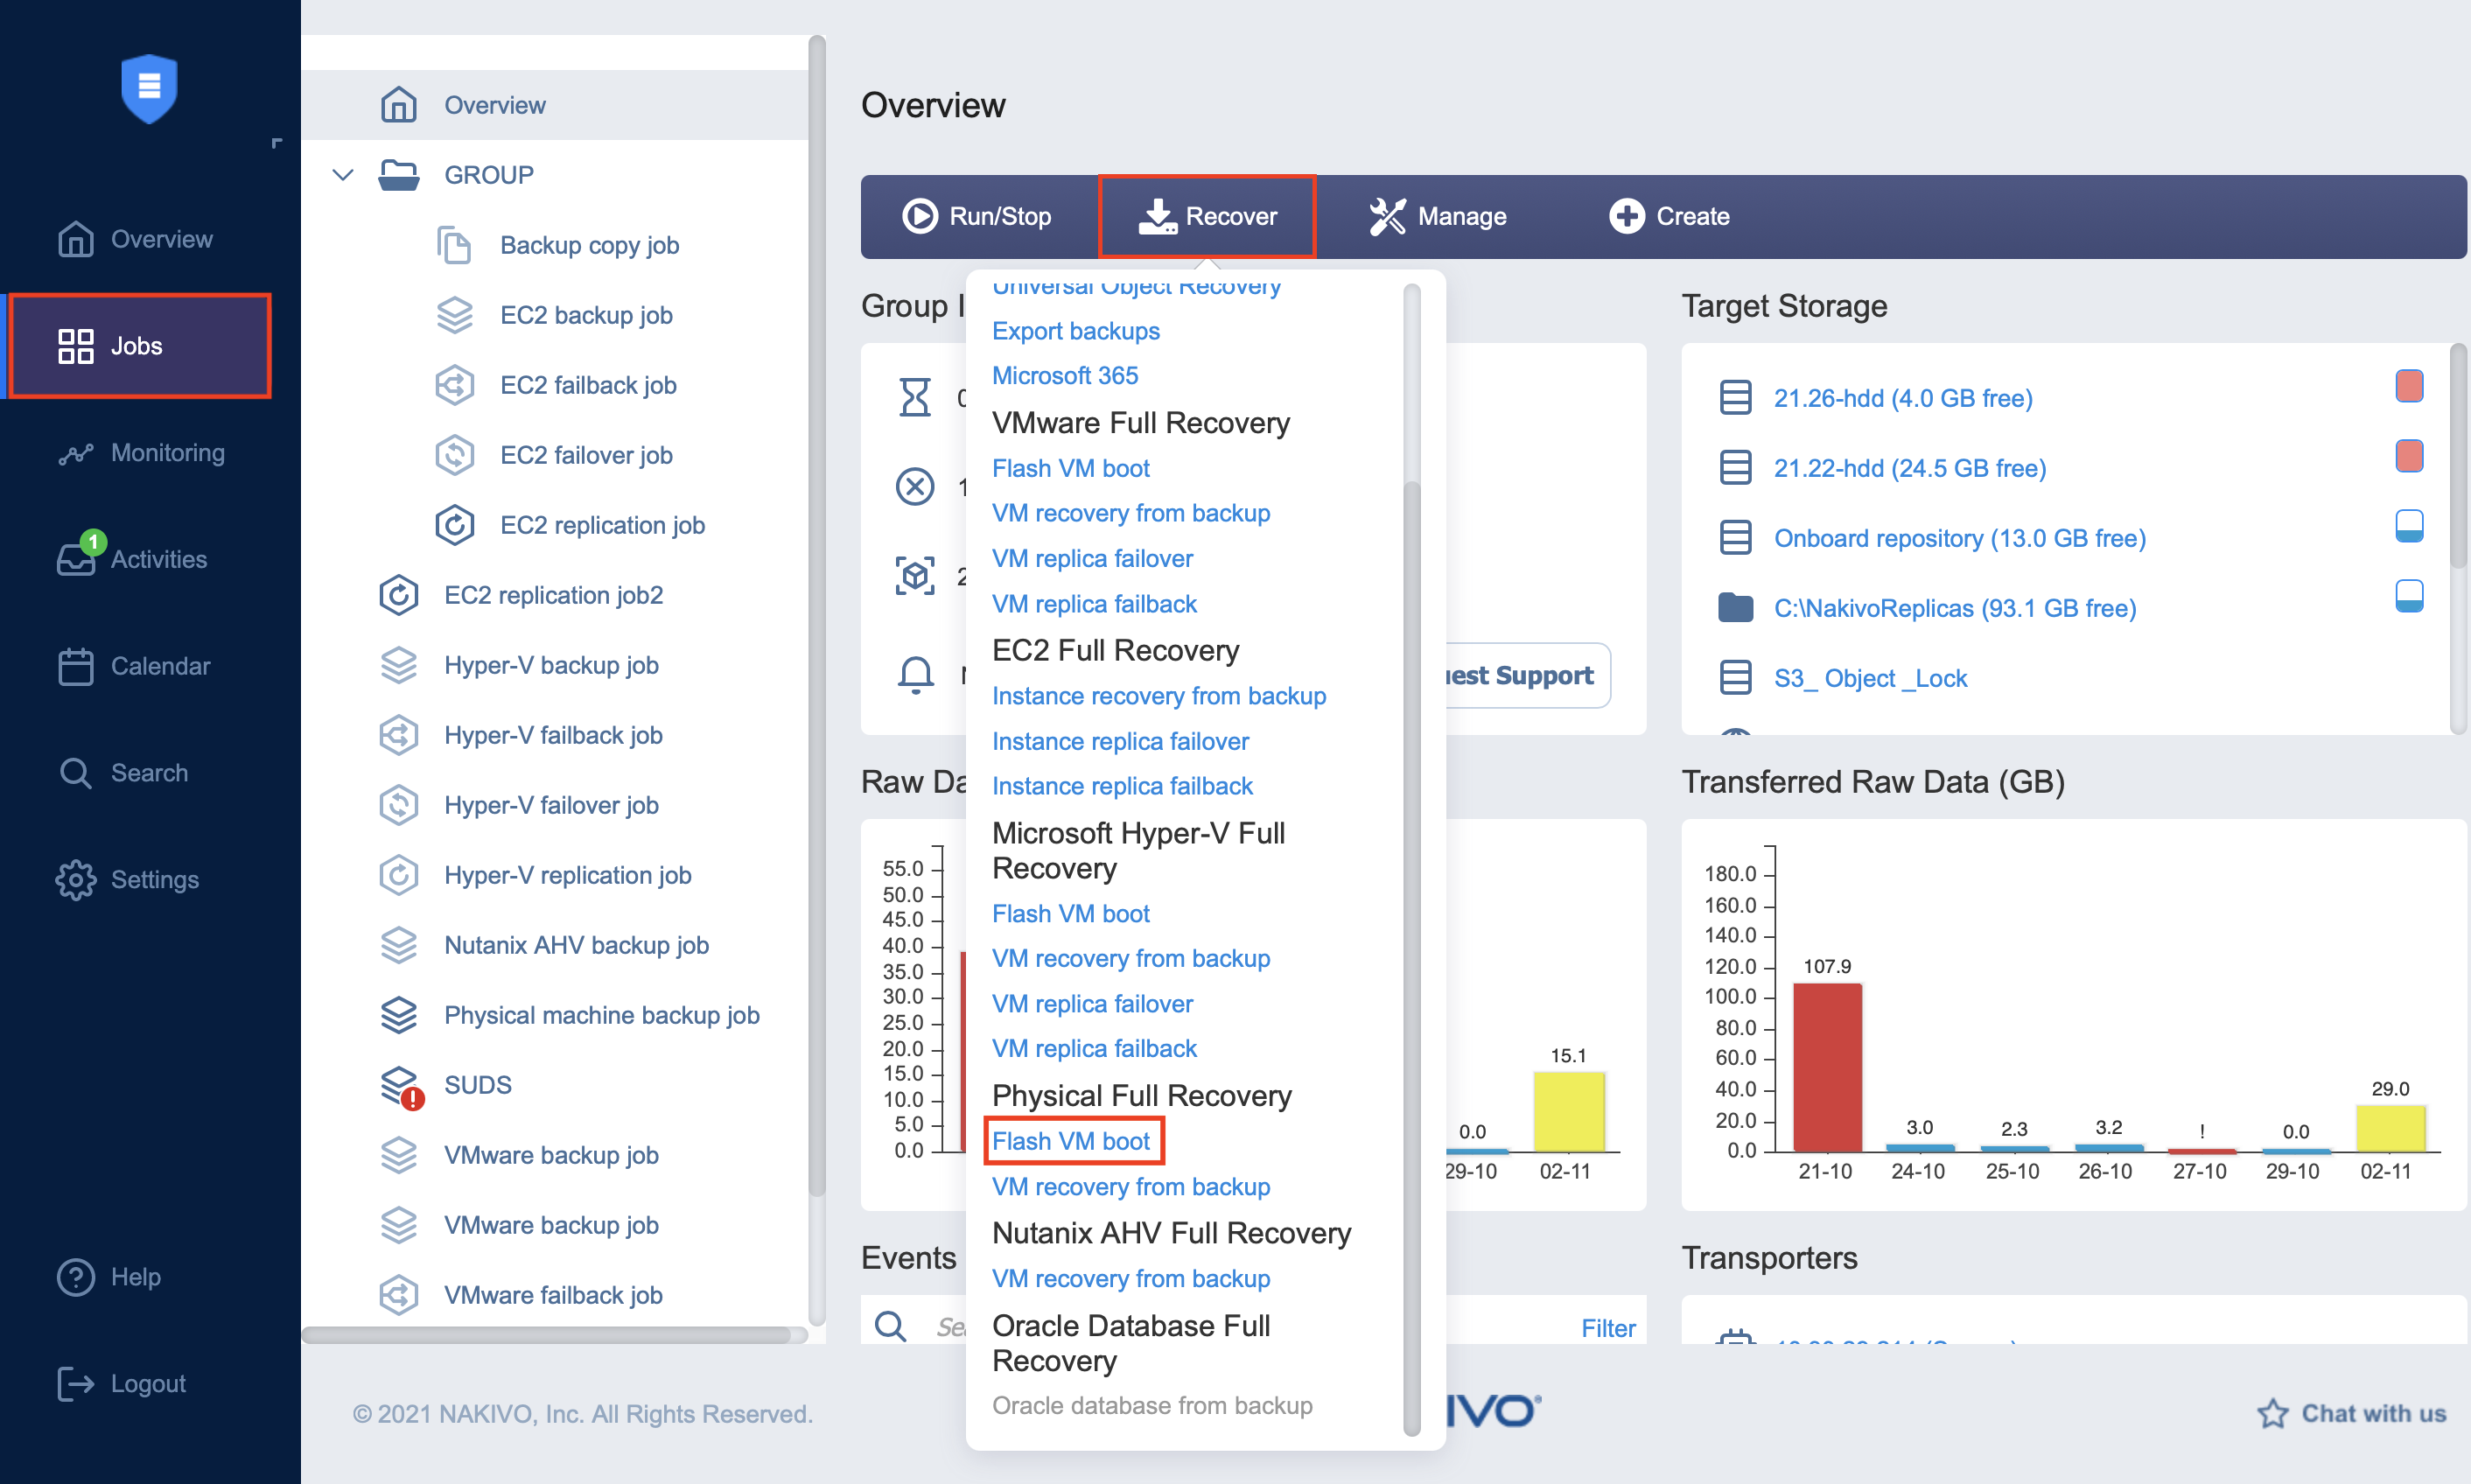Open the Overview home icon in sidebar

pyautogui.click(x=76, y=239)
